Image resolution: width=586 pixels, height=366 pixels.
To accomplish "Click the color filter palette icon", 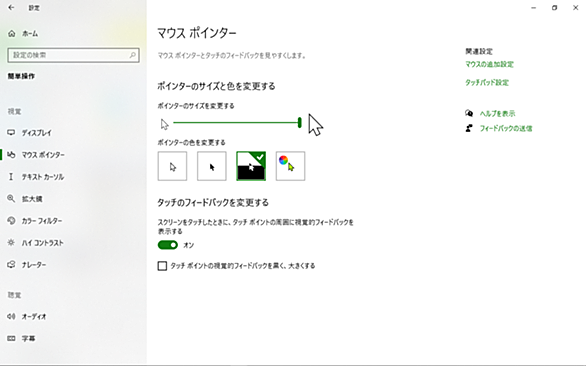I will coord(11,221).
